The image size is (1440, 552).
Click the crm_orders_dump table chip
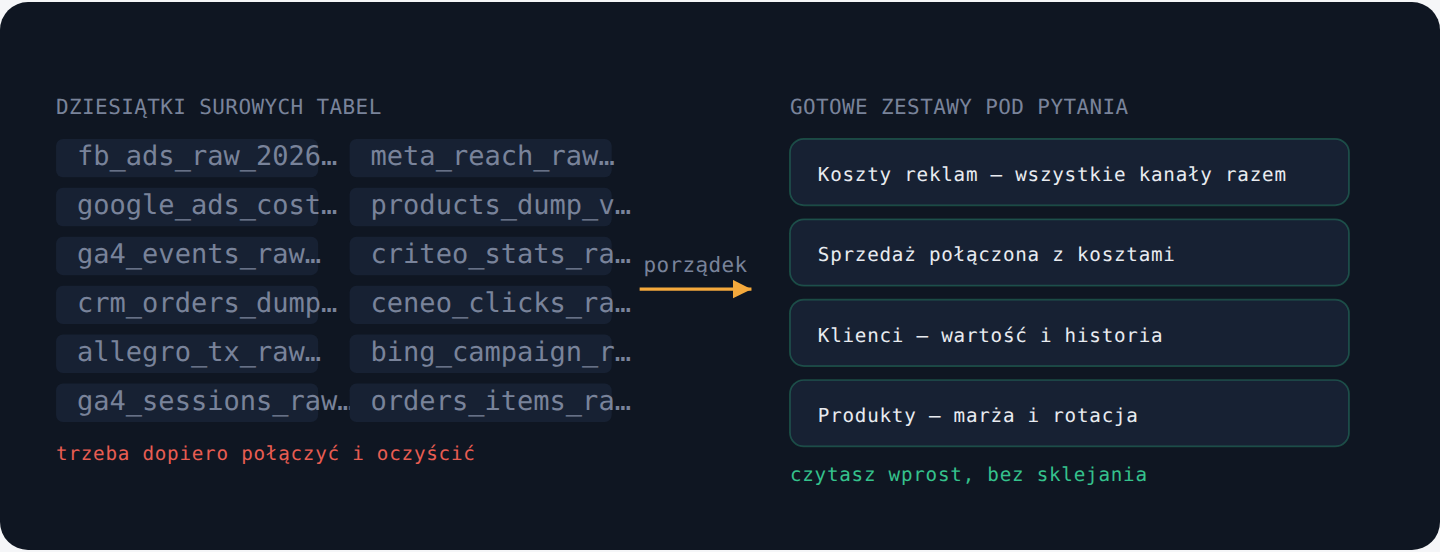click(187, 304)
